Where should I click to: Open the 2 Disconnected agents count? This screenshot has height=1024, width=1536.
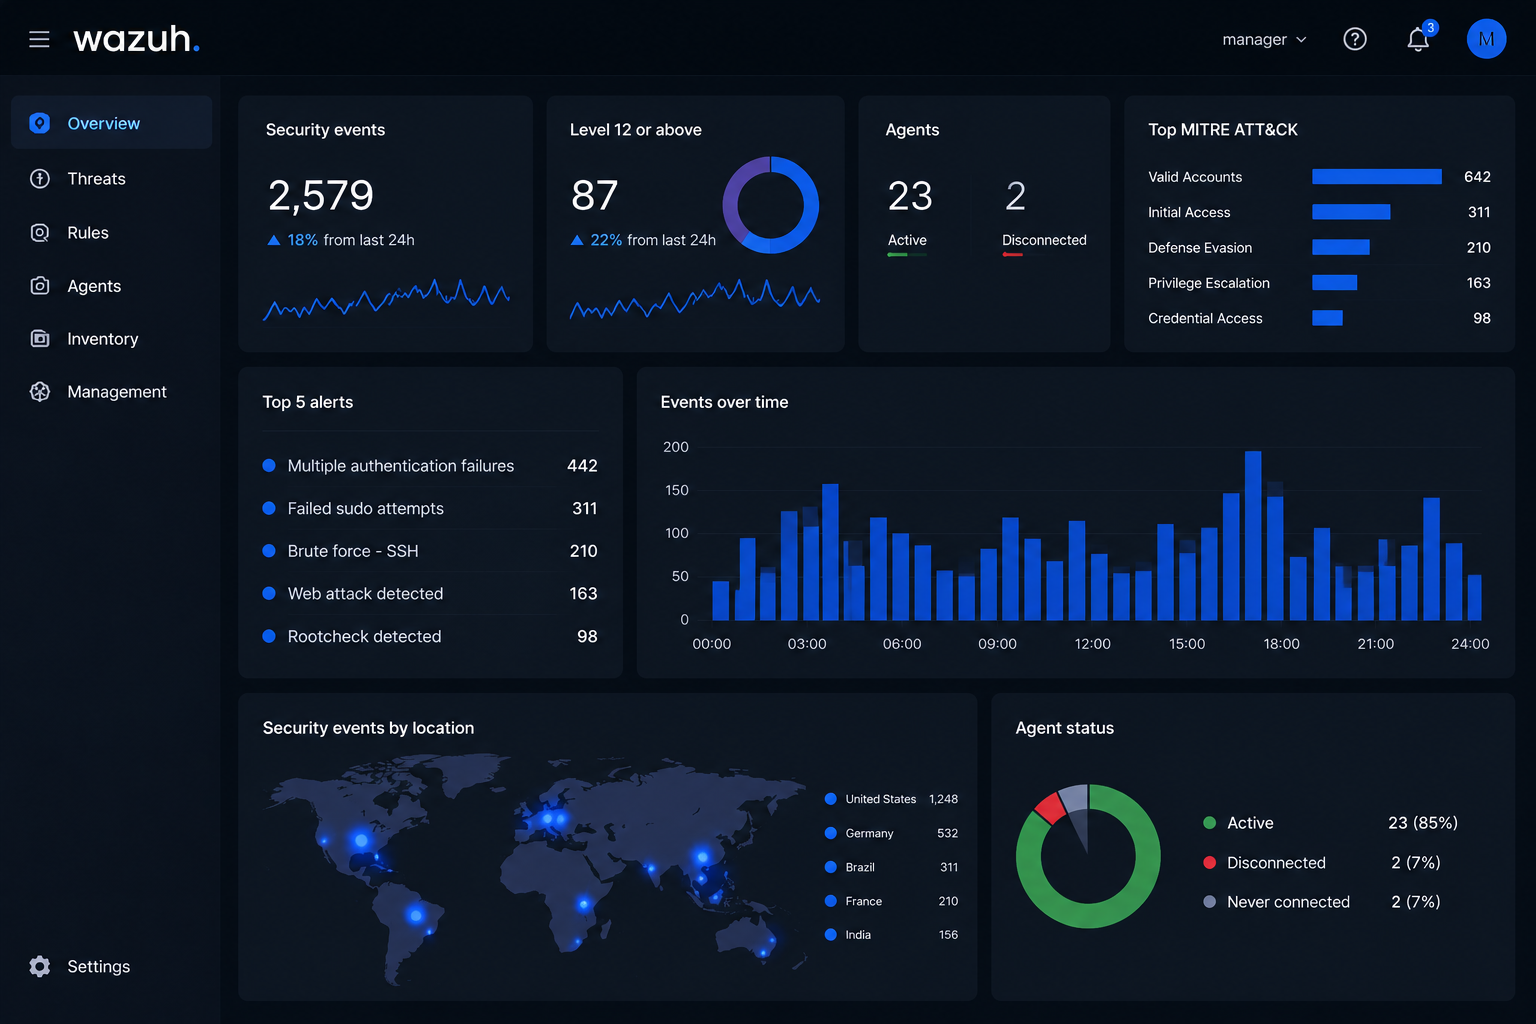pyautogui.click(x=1015, y=196)
